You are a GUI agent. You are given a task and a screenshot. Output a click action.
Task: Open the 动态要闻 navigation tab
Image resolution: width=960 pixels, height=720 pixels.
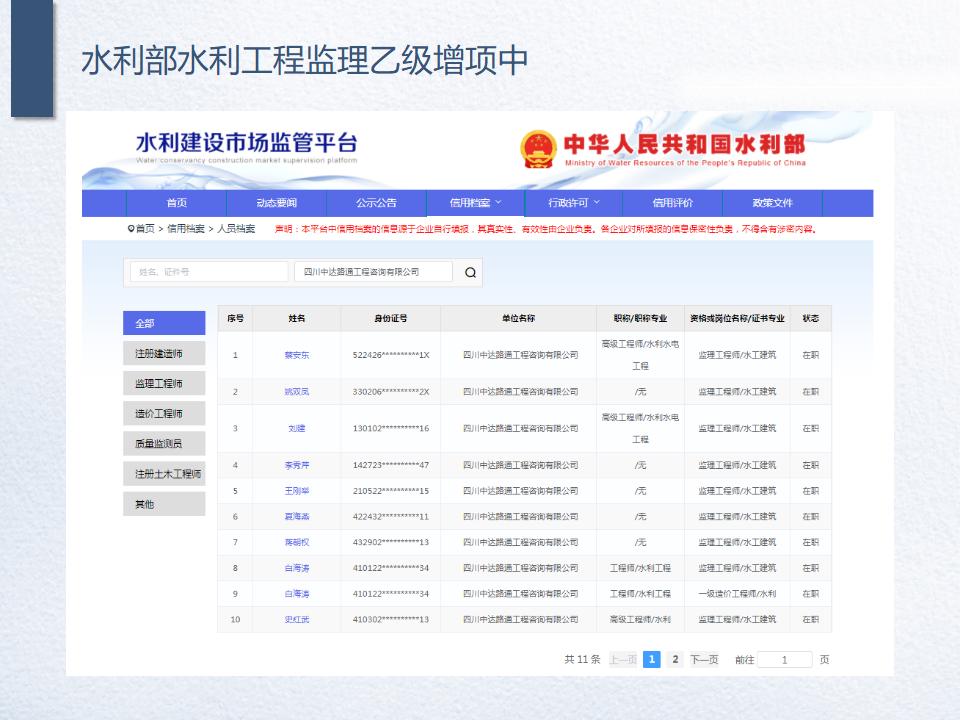pos(277,203)
